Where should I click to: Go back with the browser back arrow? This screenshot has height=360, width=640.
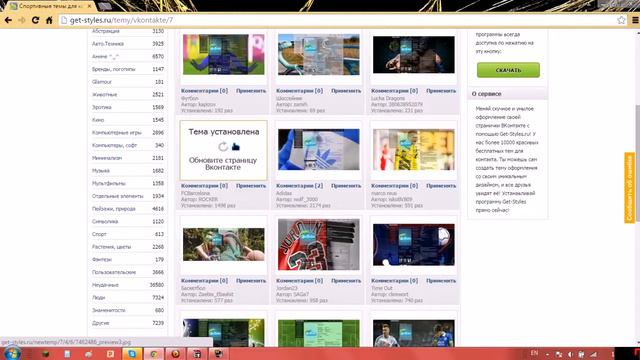(x=8, y=20)
